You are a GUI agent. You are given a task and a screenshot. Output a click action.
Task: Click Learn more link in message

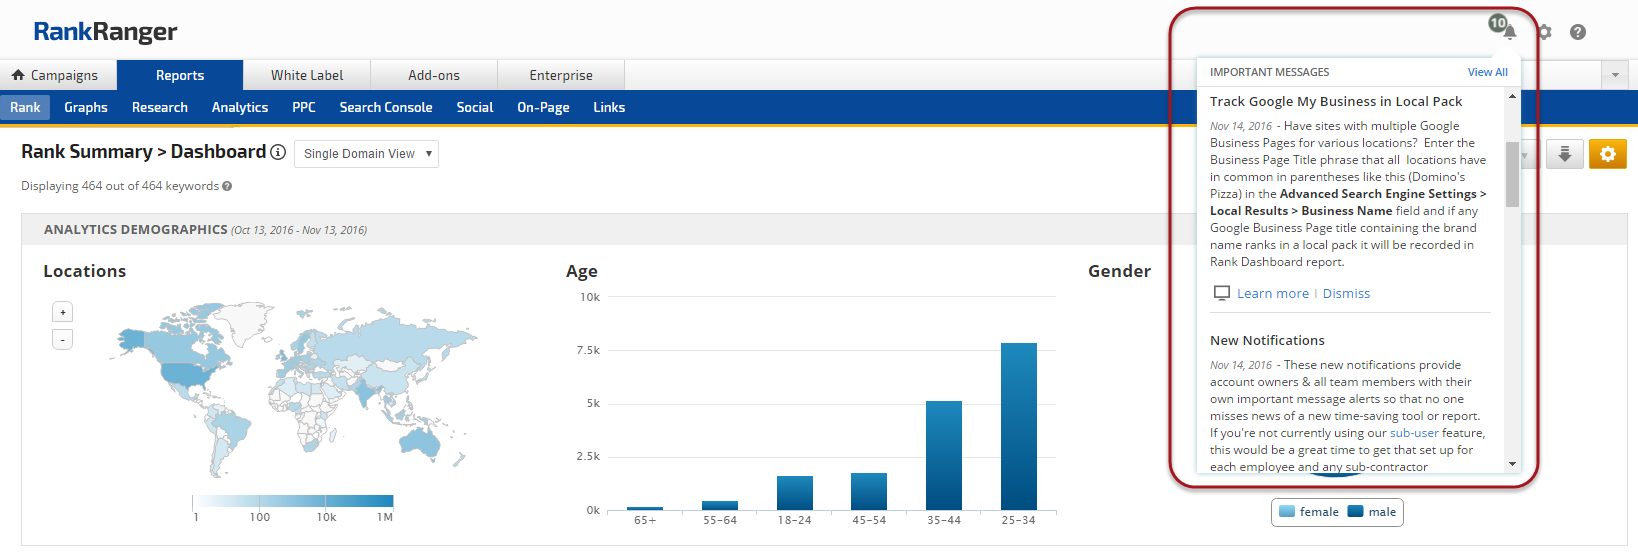(1272, 293)
